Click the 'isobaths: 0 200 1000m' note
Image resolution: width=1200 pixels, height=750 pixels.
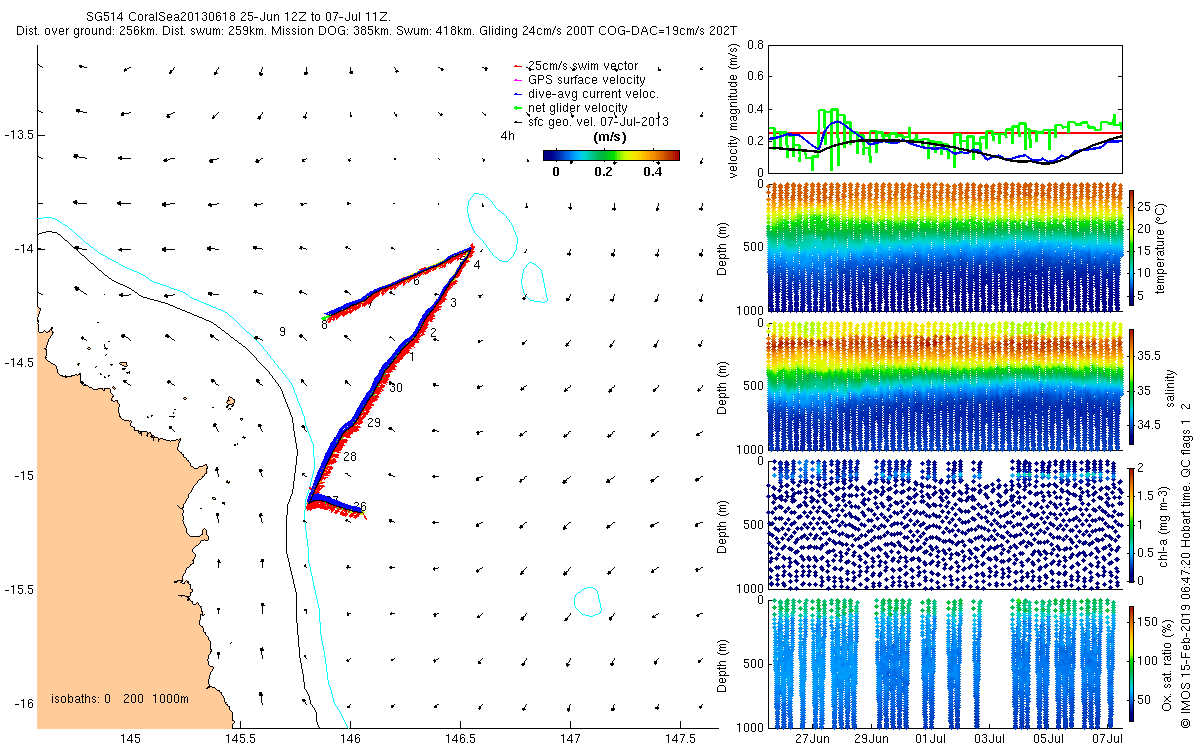pos(120,698)
